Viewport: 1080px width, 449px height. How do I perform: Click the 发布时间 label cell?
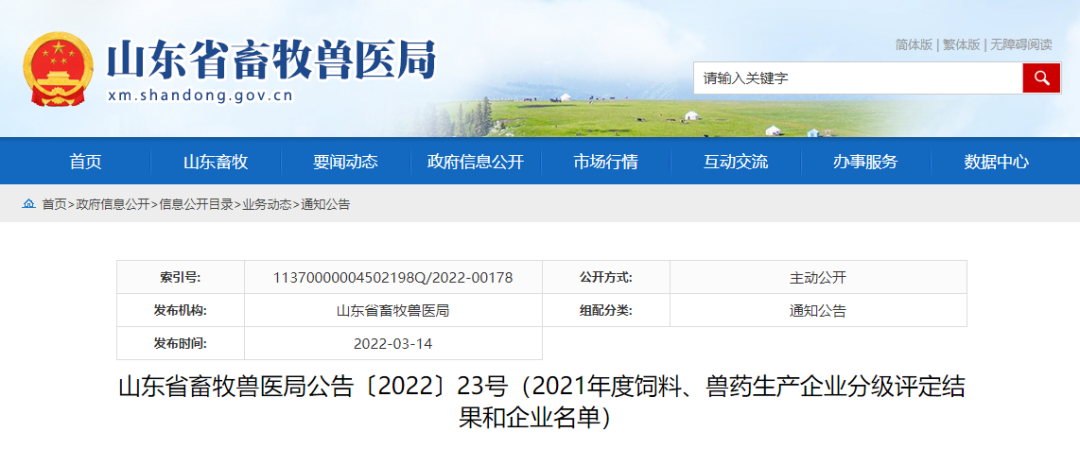coord(180,344)
